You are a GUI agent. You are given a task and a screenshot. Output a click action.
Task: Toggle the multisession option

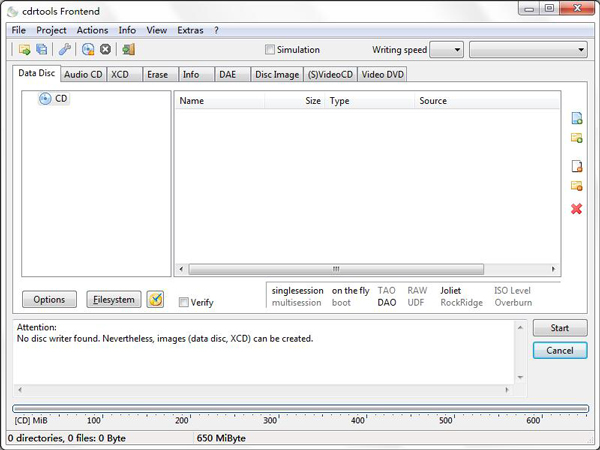pyautogui.click(x=297, y=303)
